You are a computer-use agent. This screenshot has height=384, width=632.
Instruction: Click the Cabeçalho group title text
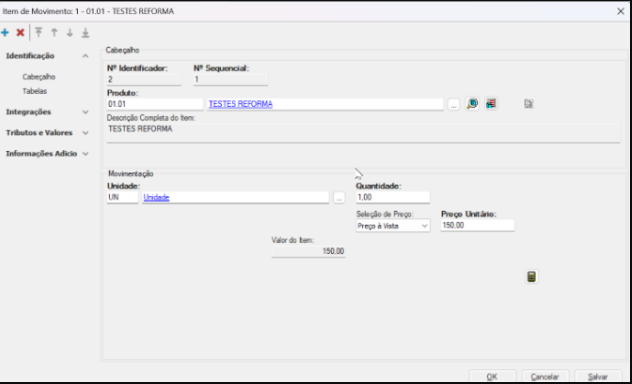coord(123,50)
